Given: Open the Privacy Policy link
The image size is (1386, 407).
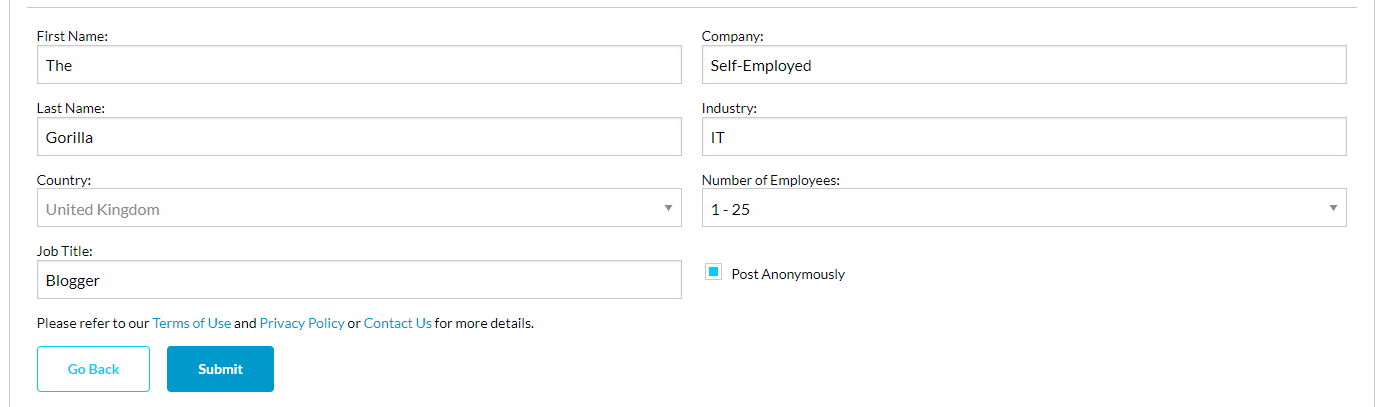Looking at the screenshot, I should pyautogui.click(x=302, y=323).
